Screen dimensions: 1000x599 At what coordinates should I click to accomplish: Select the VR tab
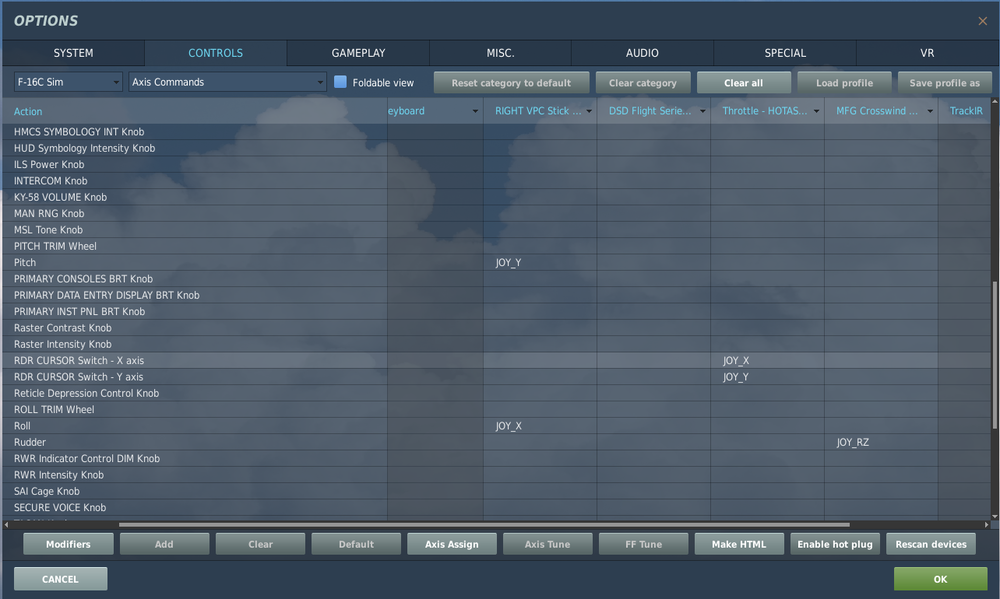(927, 53)
